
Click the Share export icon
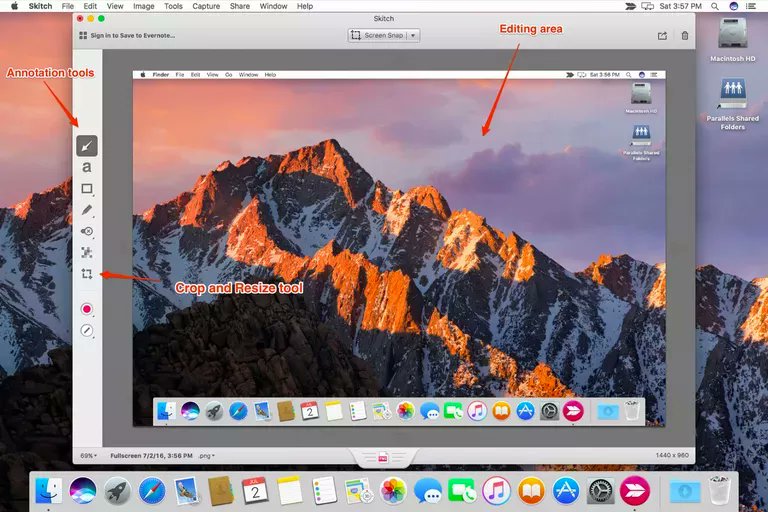[662, 35]
